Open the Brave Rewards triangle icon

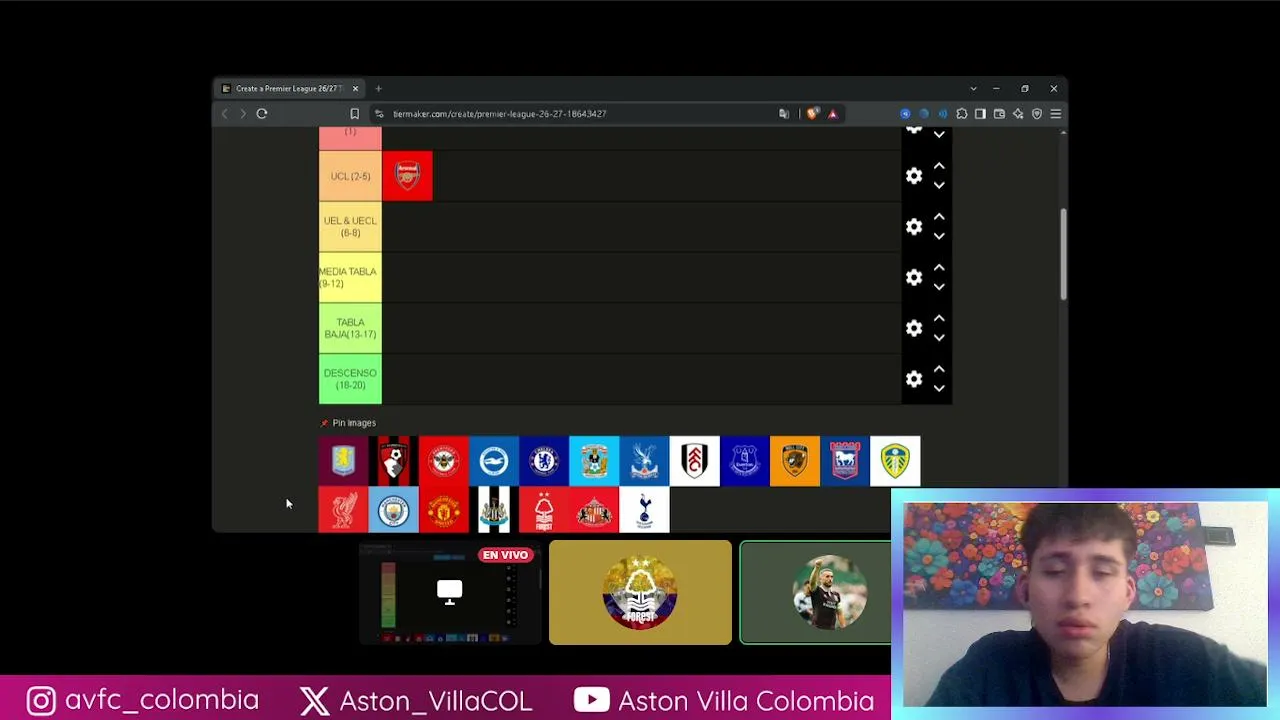pyautogui.click(x=832, y=114)
